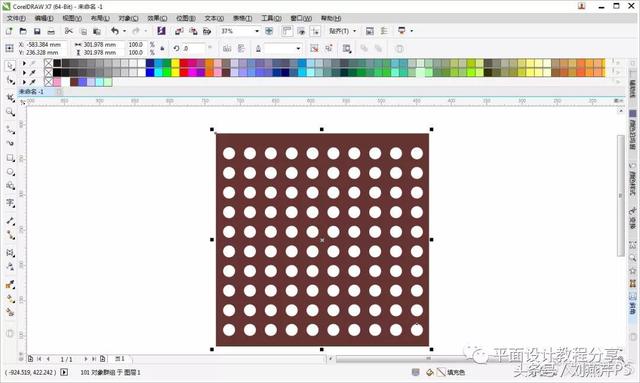This screenshot has height=383, width=640.
Task: Pick the yellow swatch in color palette
Action: tap(175, 63)
